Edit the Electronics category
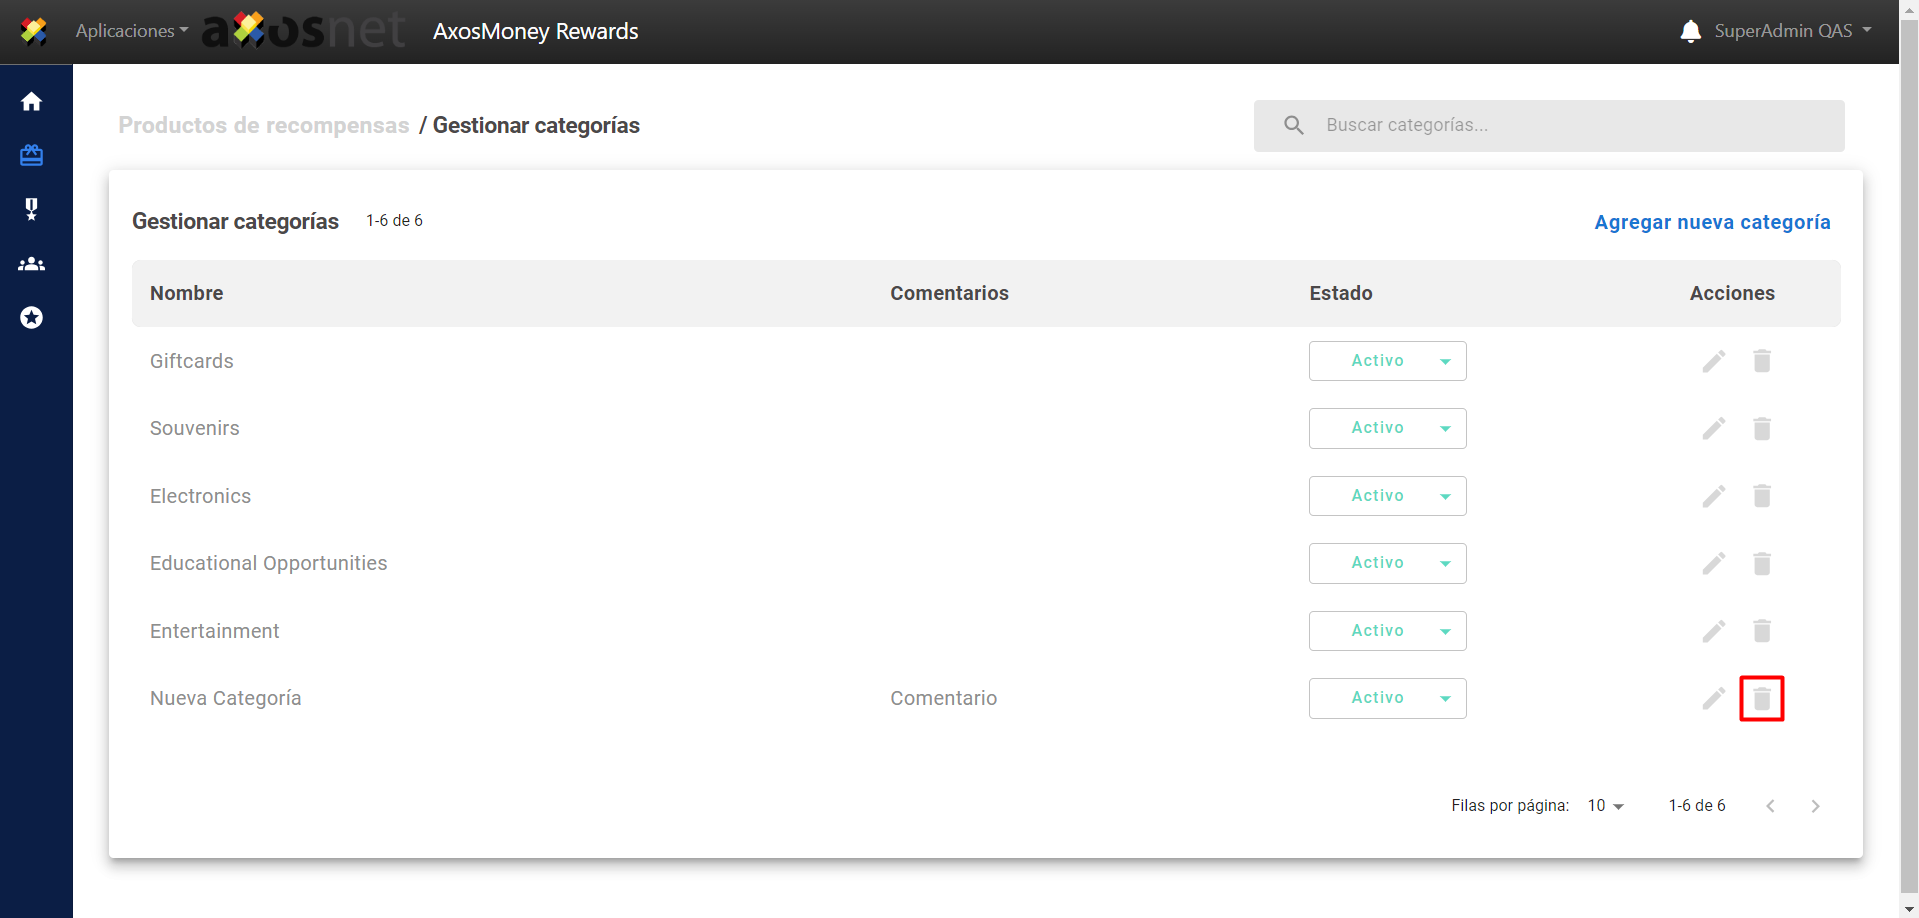 pyautogui.click(x=1714, y=497)
